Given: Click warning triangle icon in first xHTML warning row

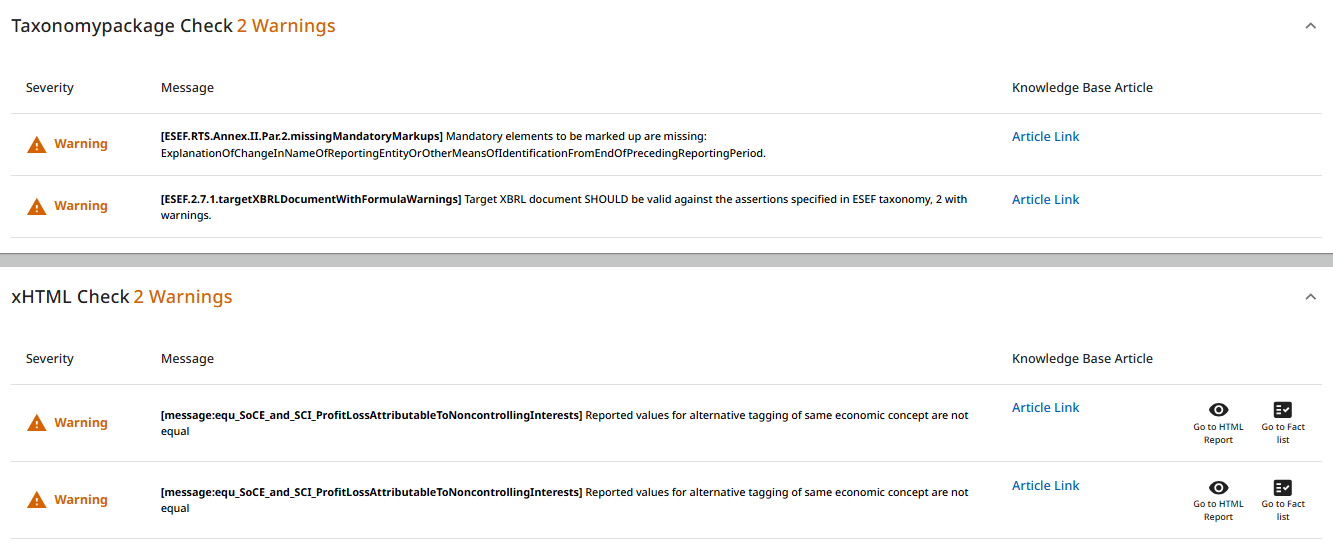Looking at the screenshot, I should click(37, 423).
